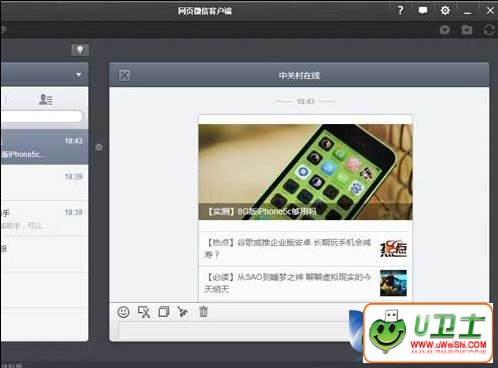
Task: Click the broom clear-chat icon
Action: click(x=183, y=312)
